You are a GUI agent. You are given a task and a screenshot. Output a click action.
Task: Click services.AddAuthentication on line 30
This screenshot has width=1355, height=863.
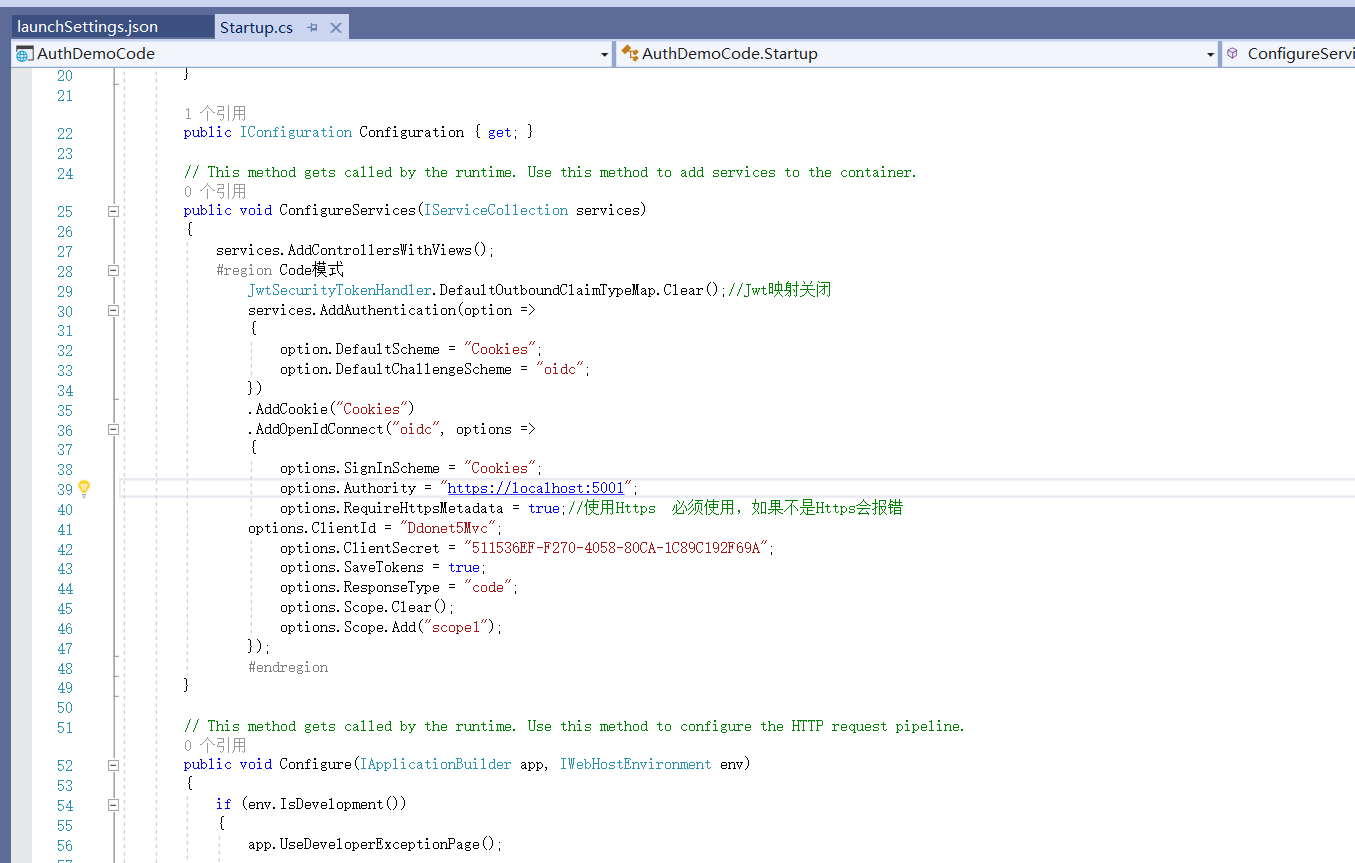(x=351, y=310)
